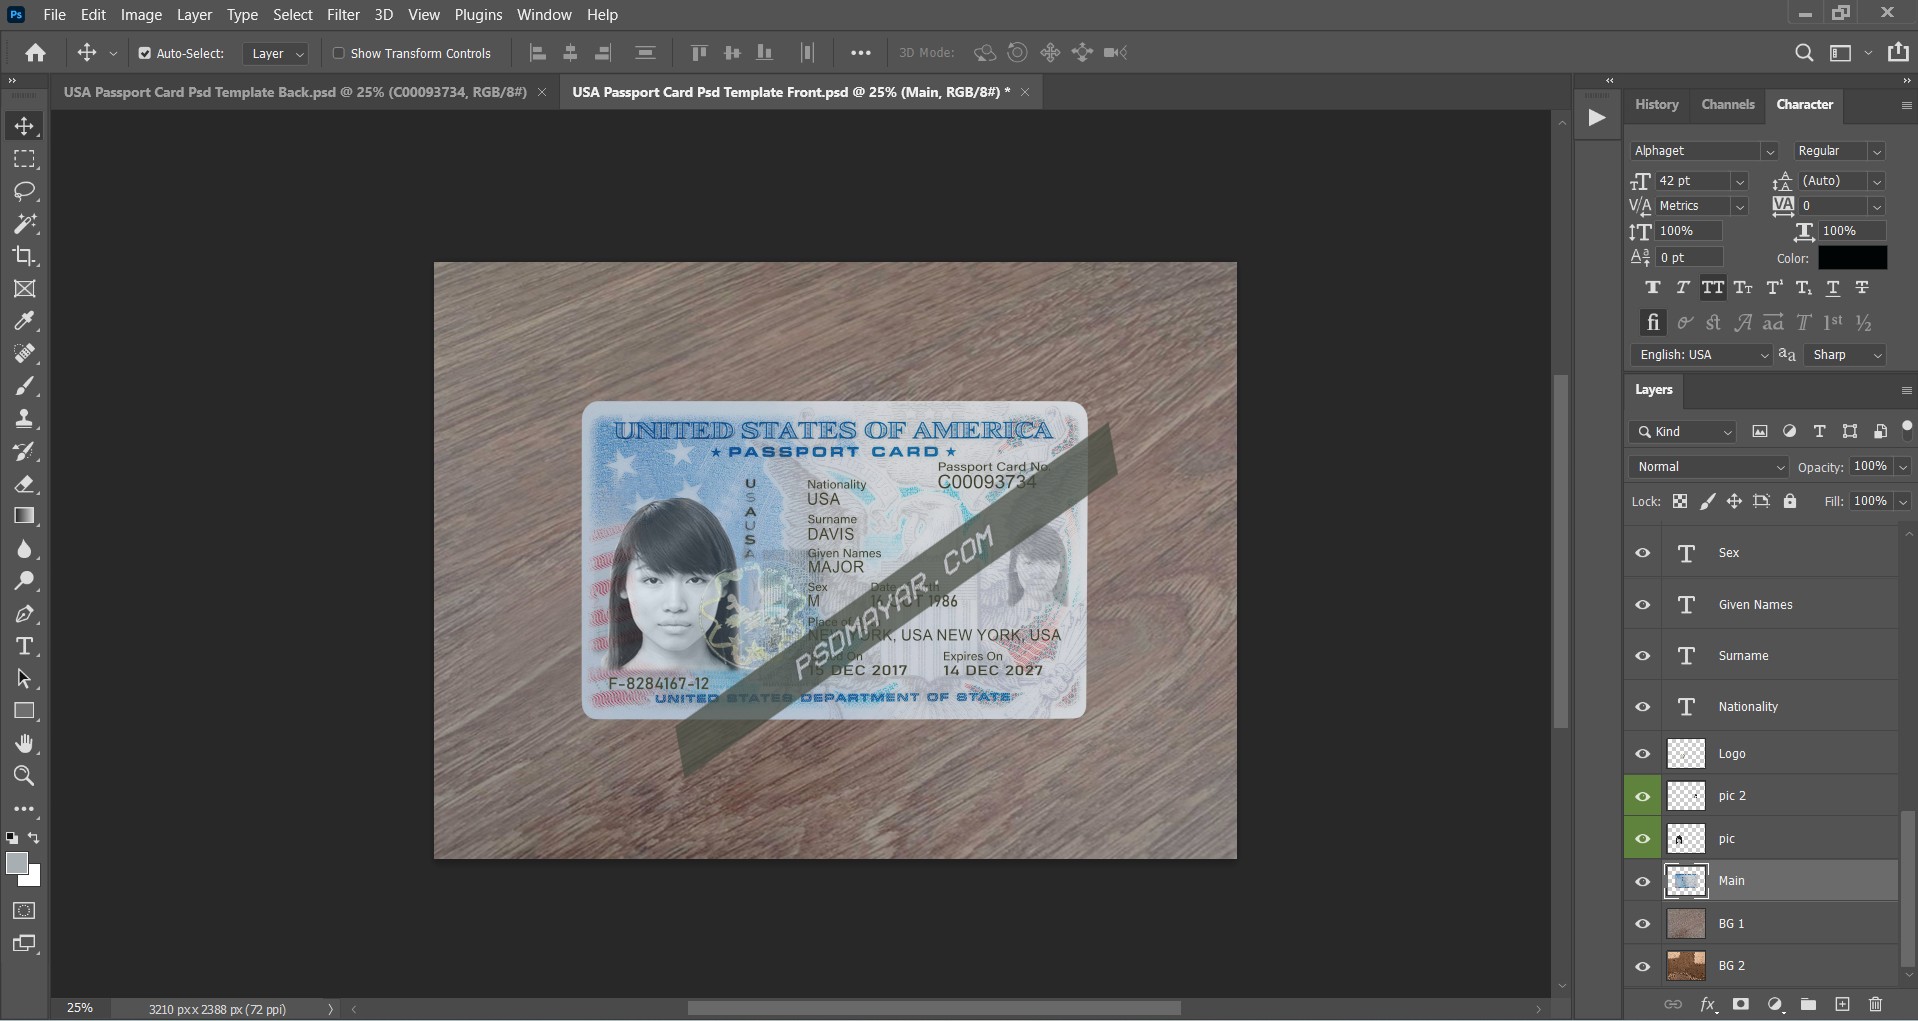Select the Zoom tool
The image size is (1918, 1021).
(x=25, y=776)
